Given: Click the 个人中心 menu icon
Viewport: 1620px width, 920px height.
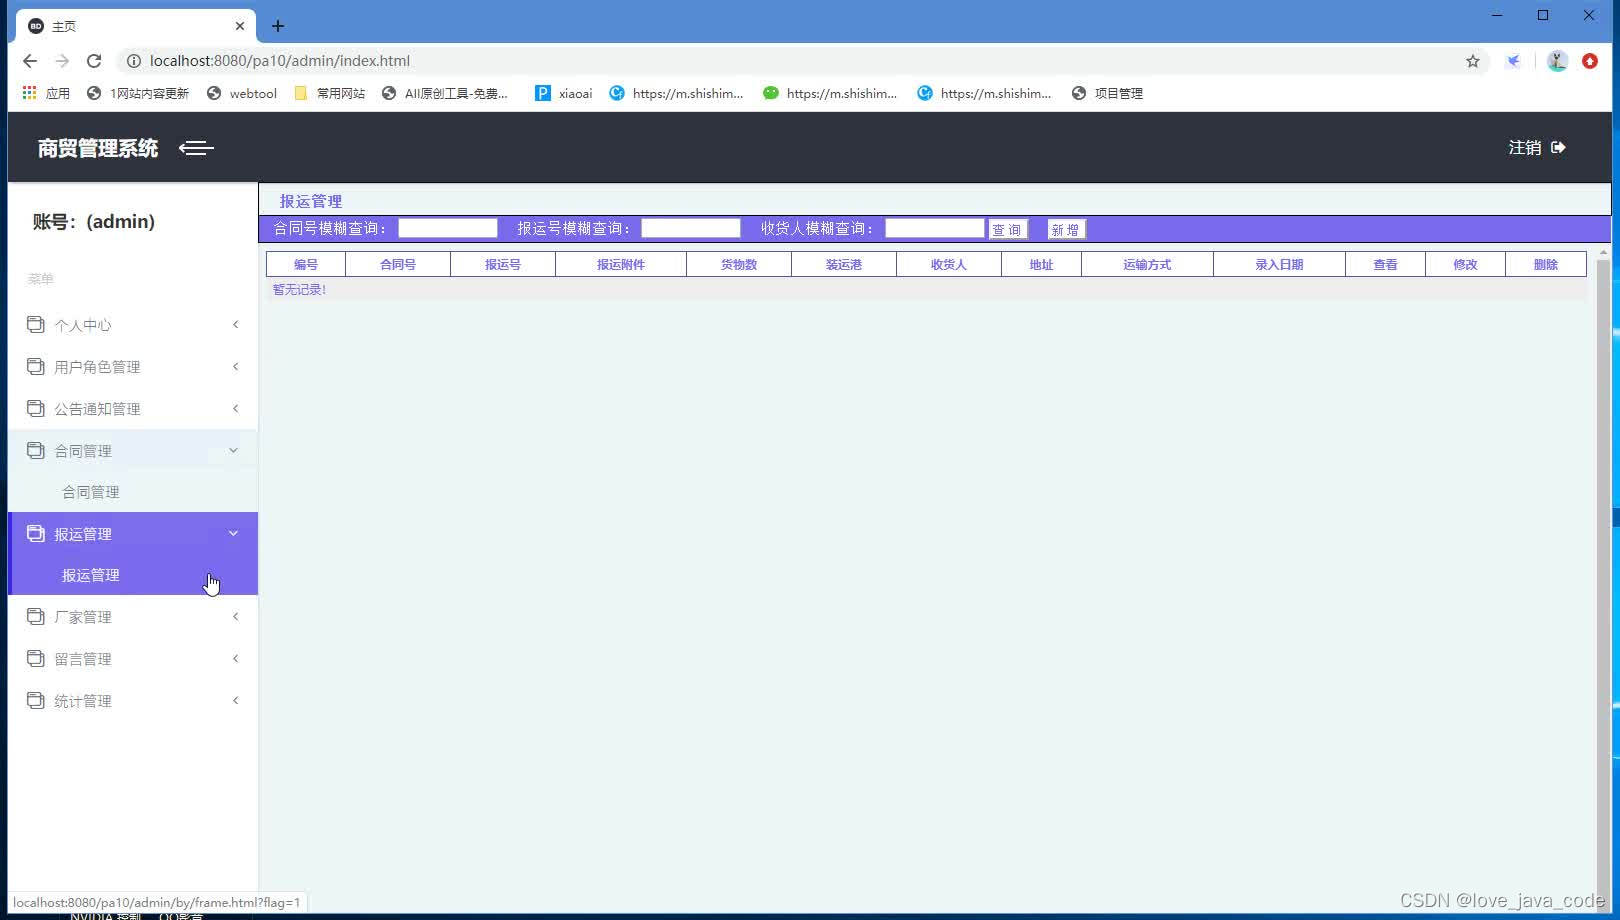Looking at the screenshot, I should (36, 324).
